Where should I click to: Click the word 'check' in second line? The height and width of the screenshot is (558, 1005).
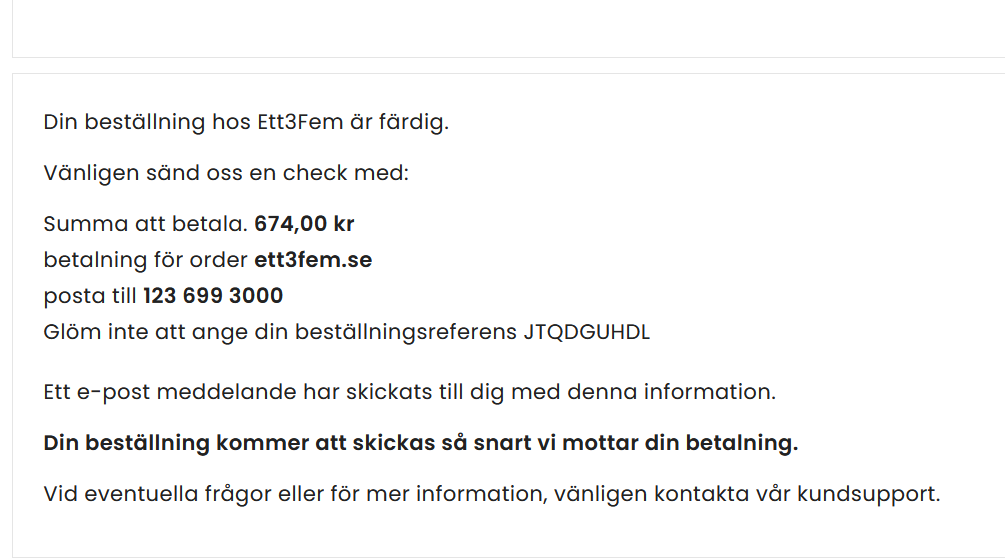(x=315, y=173)
